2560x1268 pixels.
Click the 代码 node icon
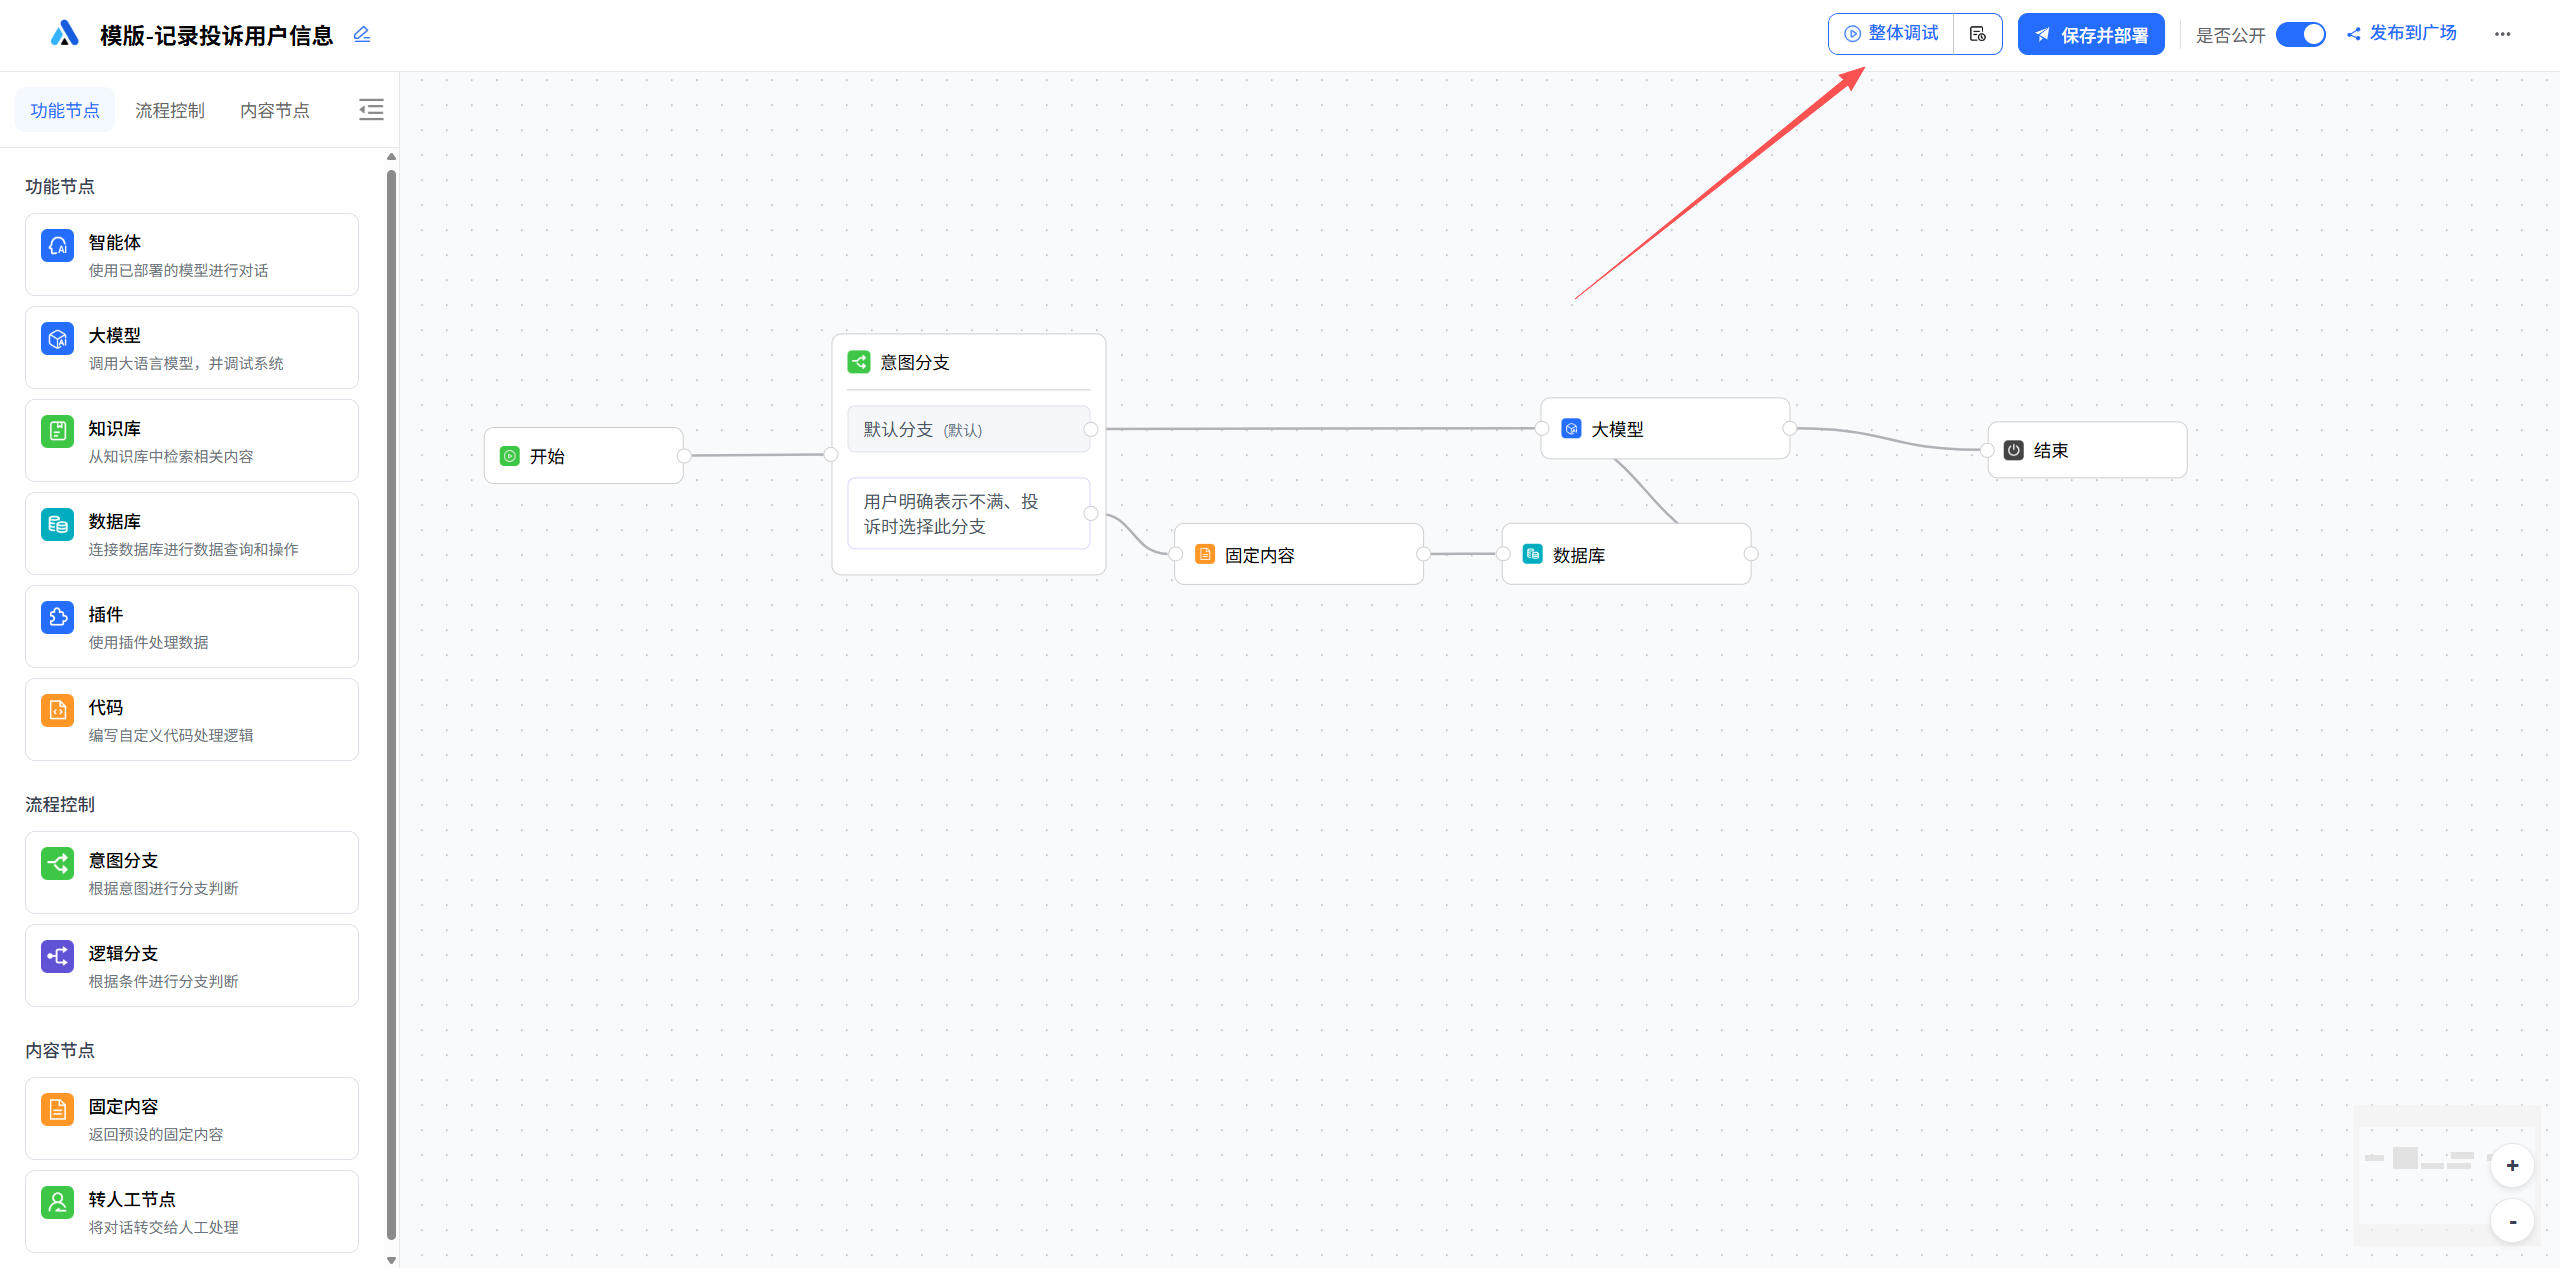57,710
